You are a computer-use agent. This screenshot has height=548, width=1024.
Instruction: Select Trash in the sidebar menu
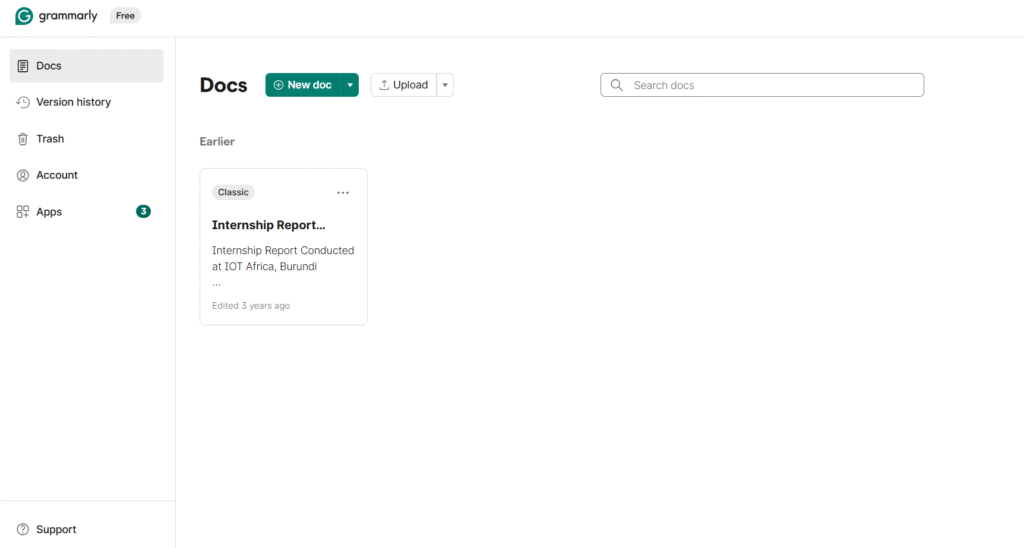point(50,139)
